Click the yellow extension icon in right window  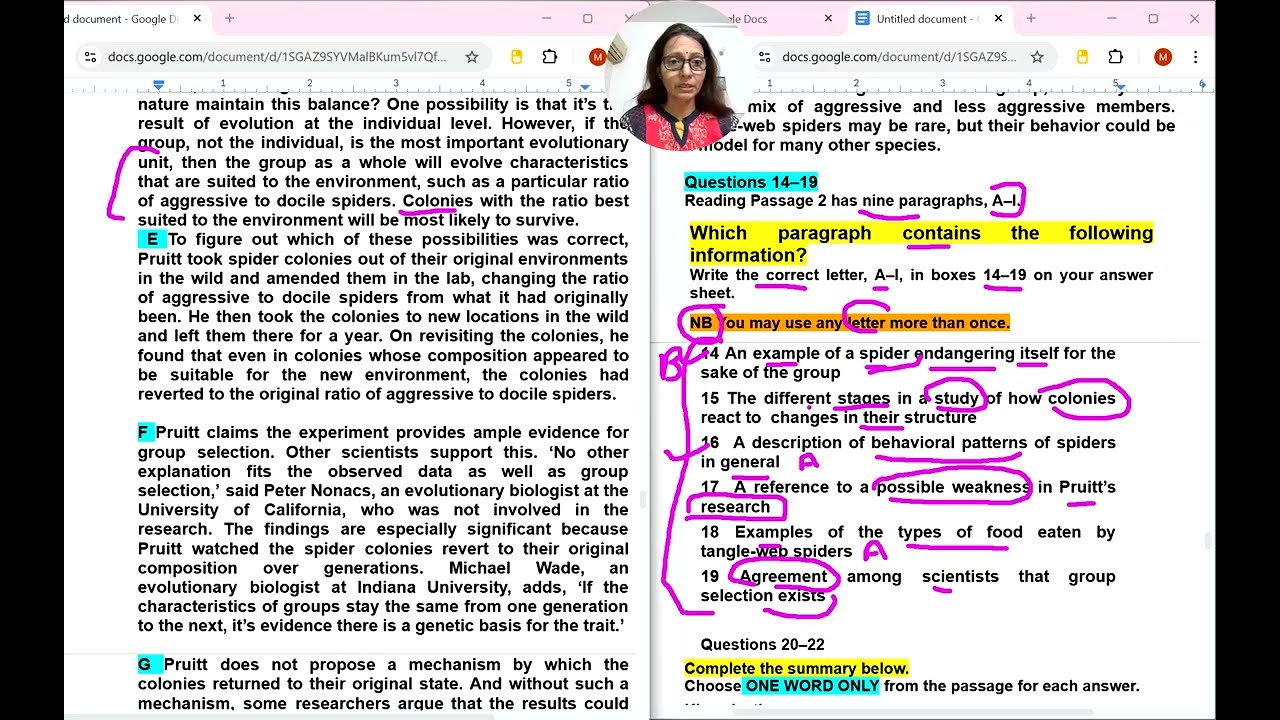[x=1082, y=57]
